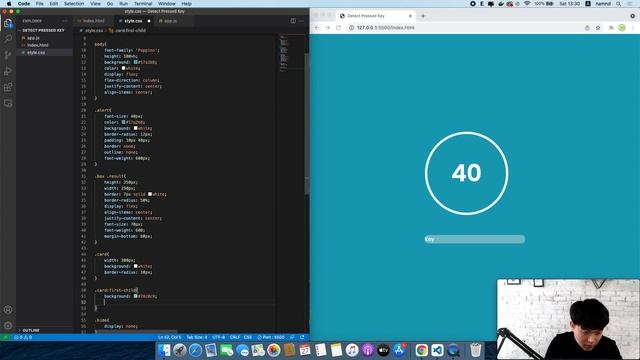Open the Search view in activity bar

click(x=8, y=39)
